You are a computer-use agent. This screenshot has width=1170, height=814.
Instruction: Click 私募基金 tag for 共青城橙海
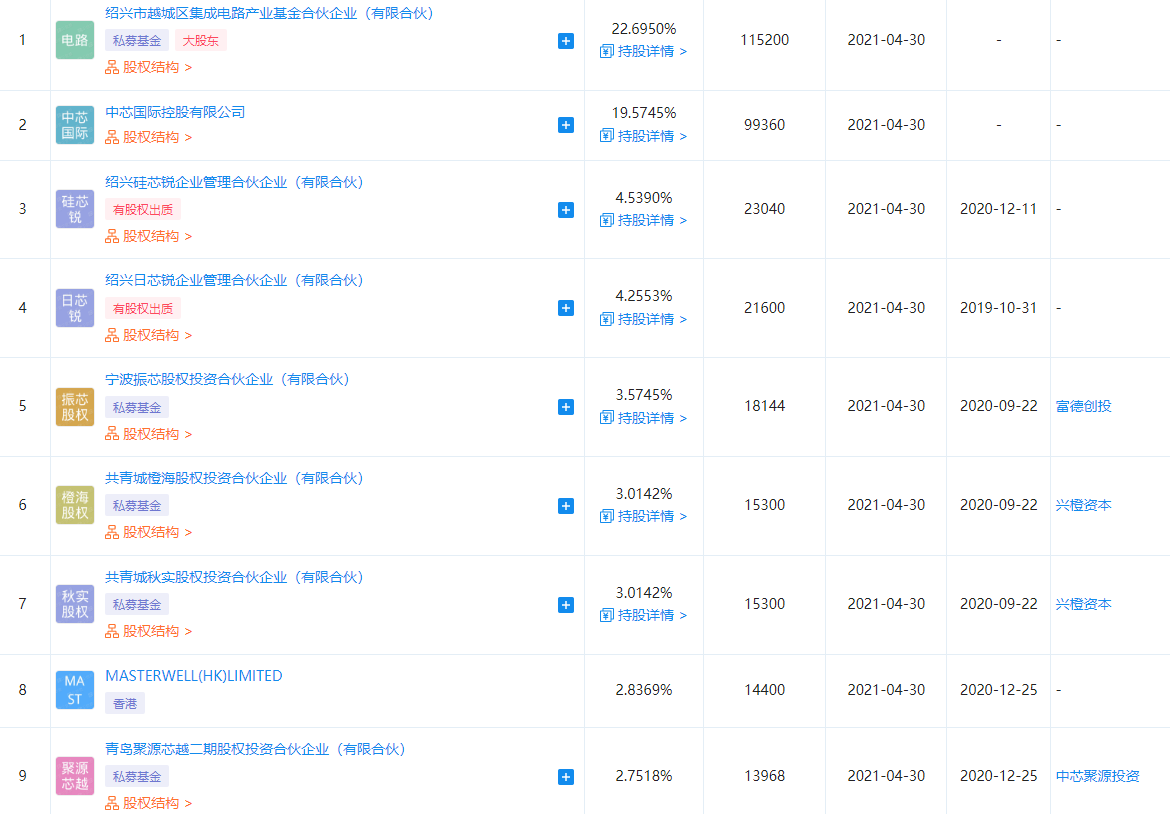[x=137, y=506]
